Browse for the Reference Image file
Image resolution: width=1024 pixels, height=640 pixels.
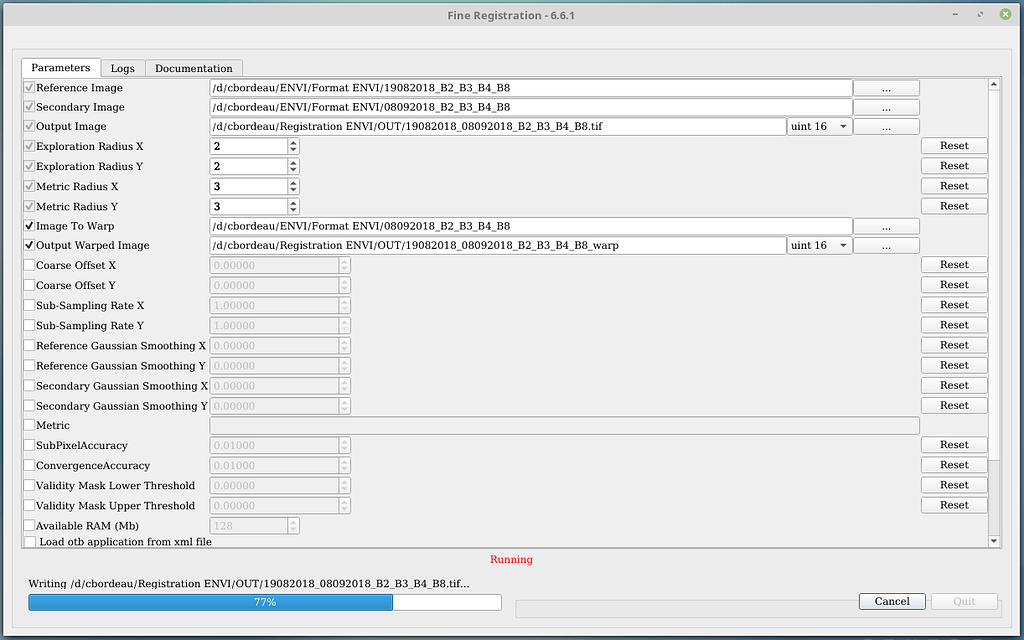tap(885, 87)
